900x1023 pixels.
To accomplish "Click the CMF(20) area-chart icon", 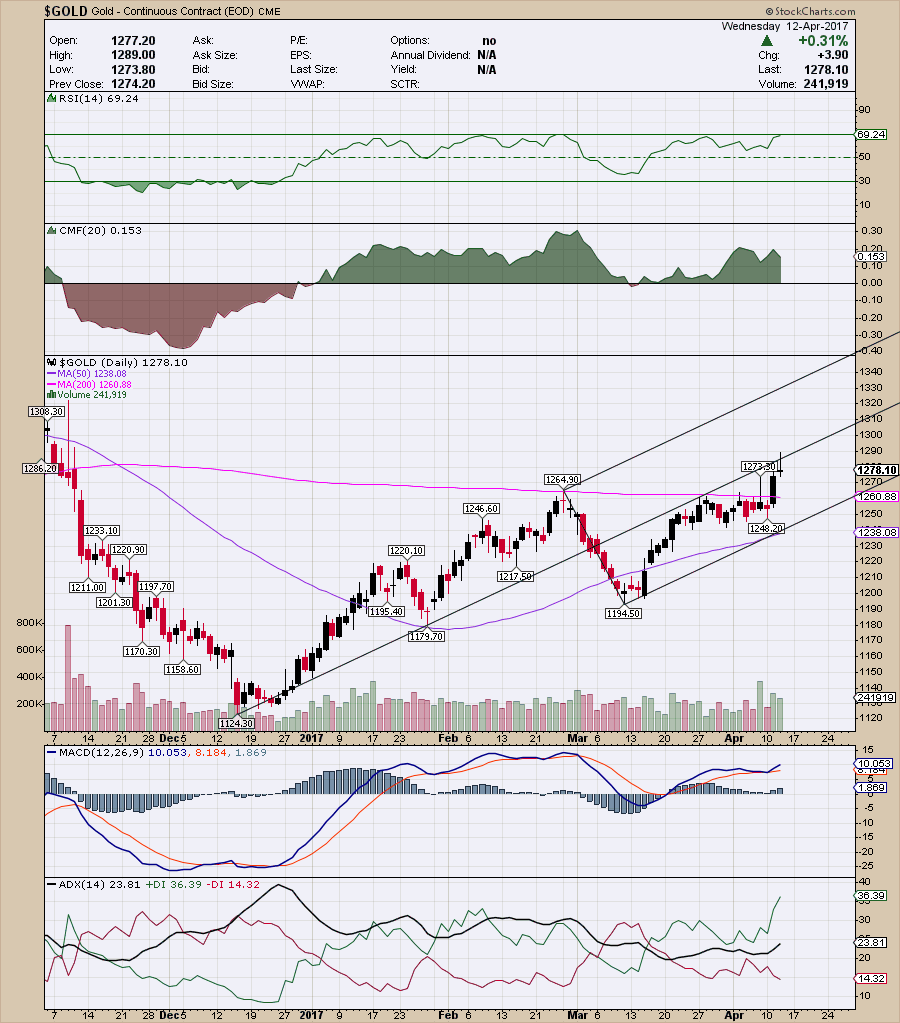I will pyautogui.click(x=52, y=230).
